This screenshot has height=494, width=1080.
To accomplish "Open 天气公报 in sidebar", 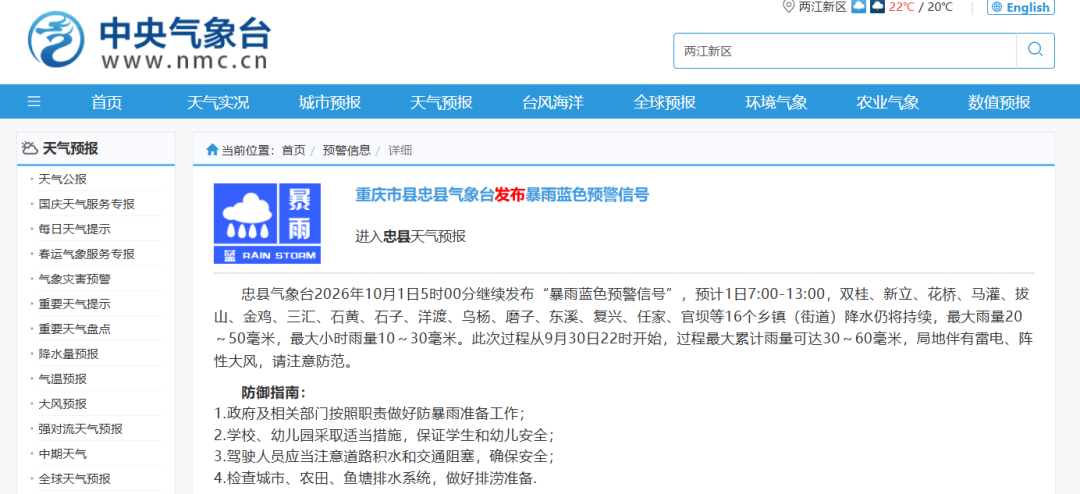I will [63, 179].
